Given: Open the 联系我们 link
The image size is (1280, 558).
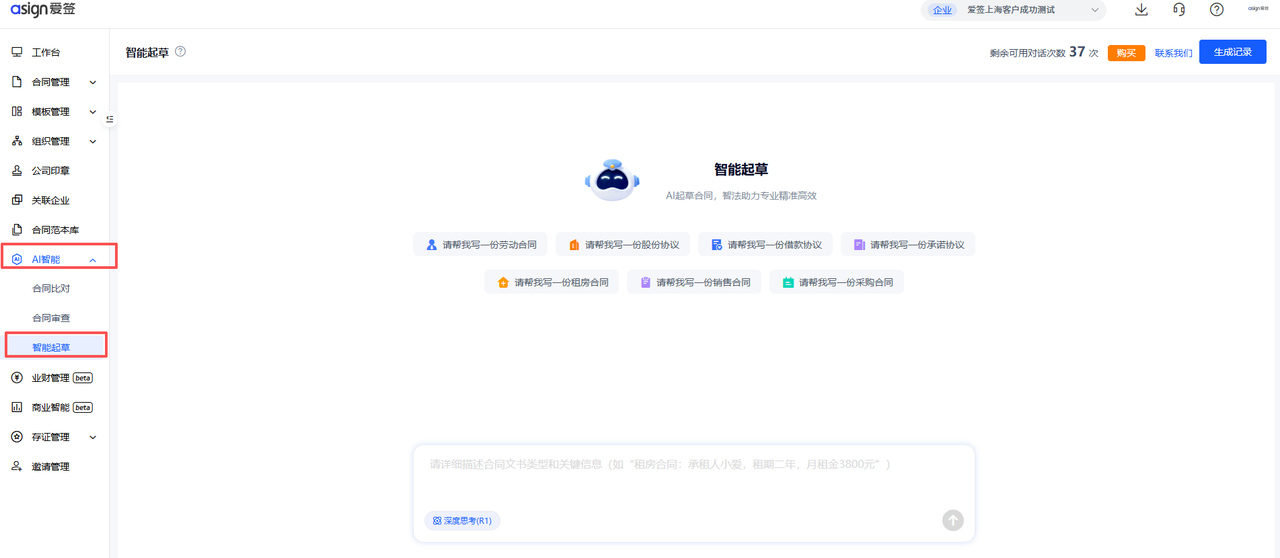Looking at the screenshot, I should [1173, 53].
